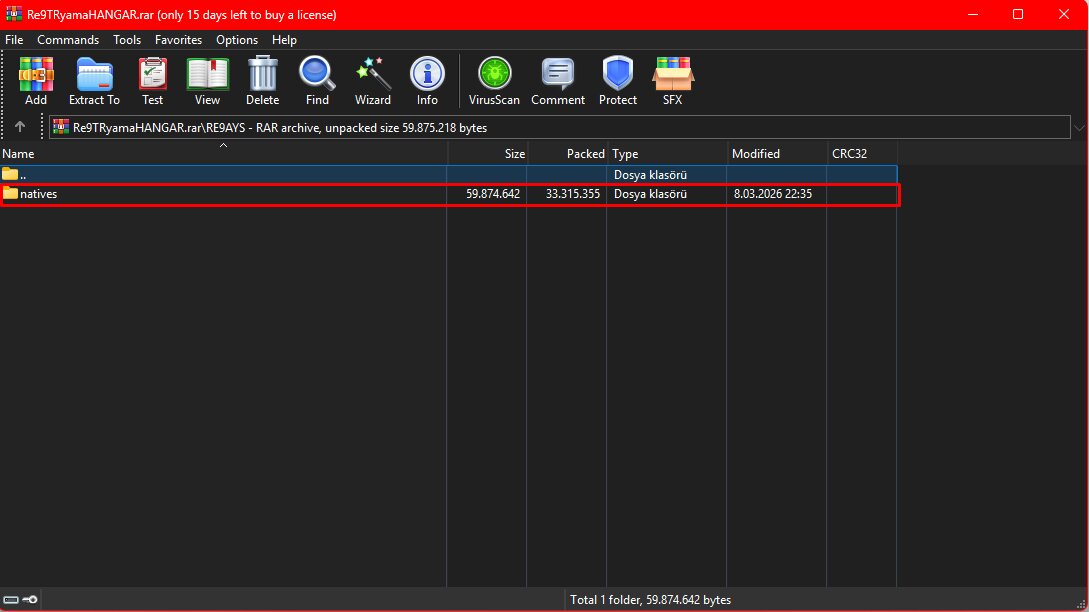Click the Extract To toolbar icon
The image size is (1089, 612).
pos(94,81)
